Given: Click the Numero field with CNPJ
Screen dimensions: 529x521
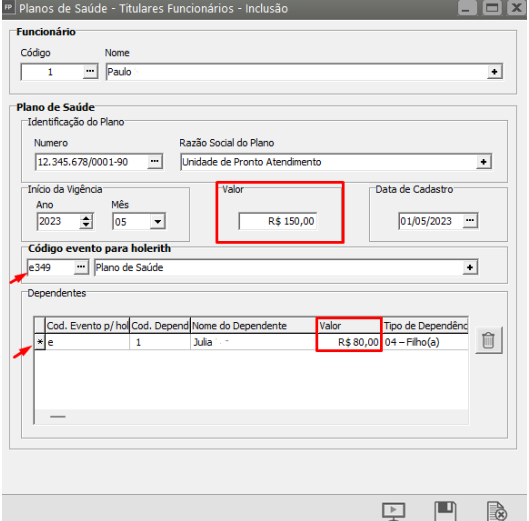Looking at the screenshot, I should click(x=91, y=162).
